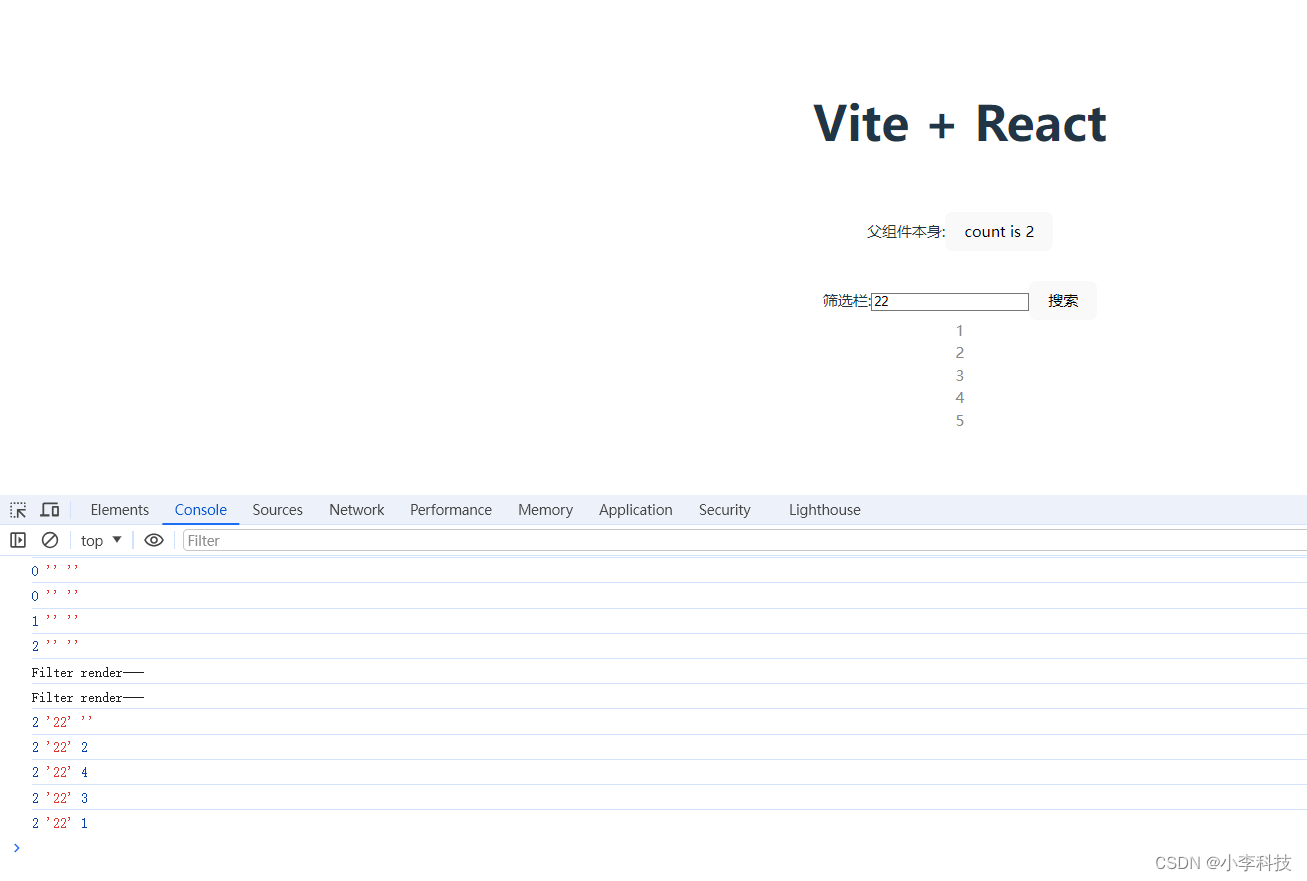
Task: Open the Application tab
Action: (636, 510)
